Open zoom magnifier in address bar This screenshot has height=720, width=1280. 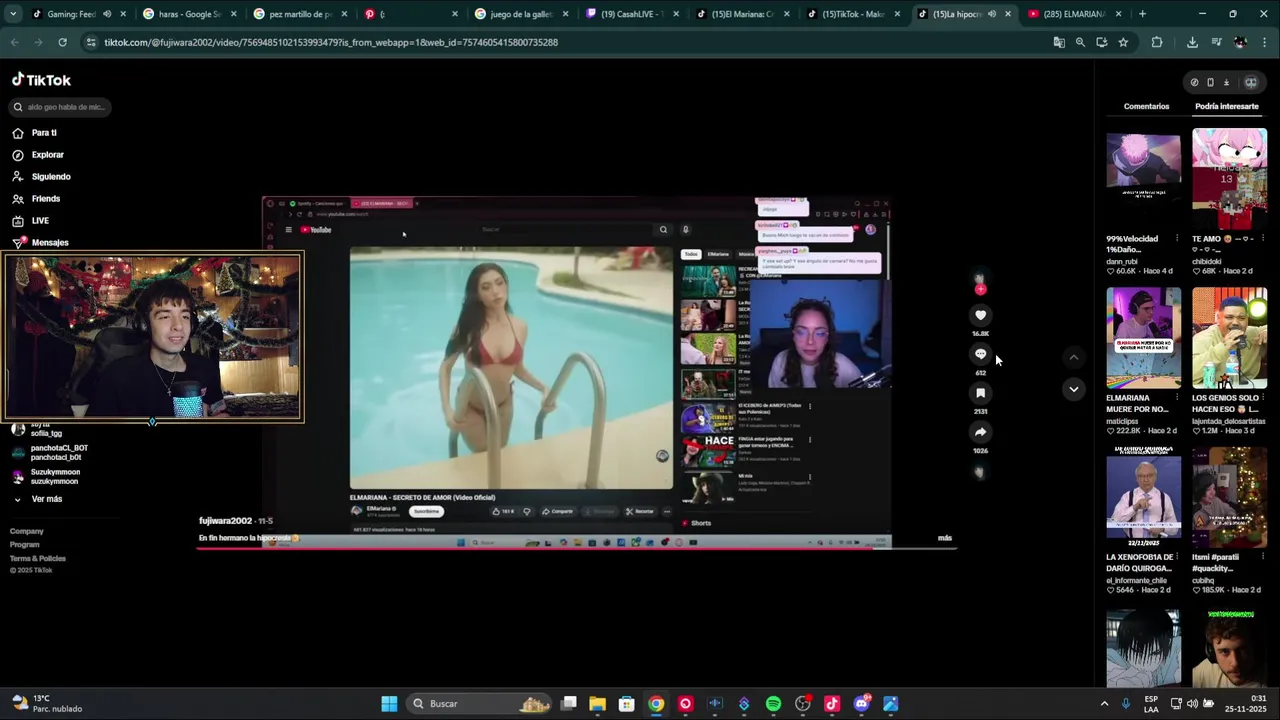tap(1080, 42)
